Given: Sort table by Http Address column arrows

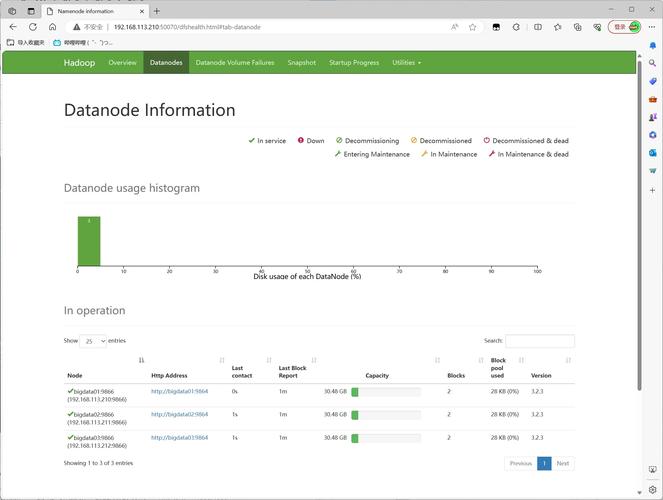Looking at the screenshot, I should coord(222,360).
